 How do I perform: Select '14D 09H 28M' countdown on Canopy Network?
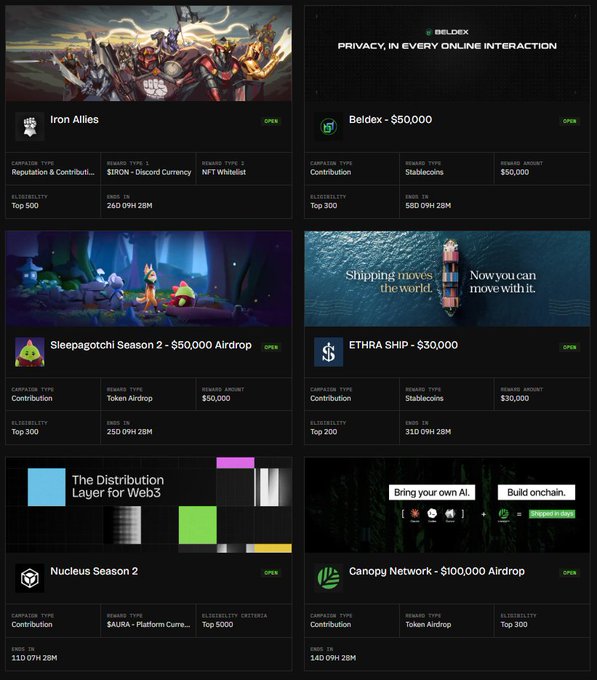pyautogui.click(x=333, y=658)
